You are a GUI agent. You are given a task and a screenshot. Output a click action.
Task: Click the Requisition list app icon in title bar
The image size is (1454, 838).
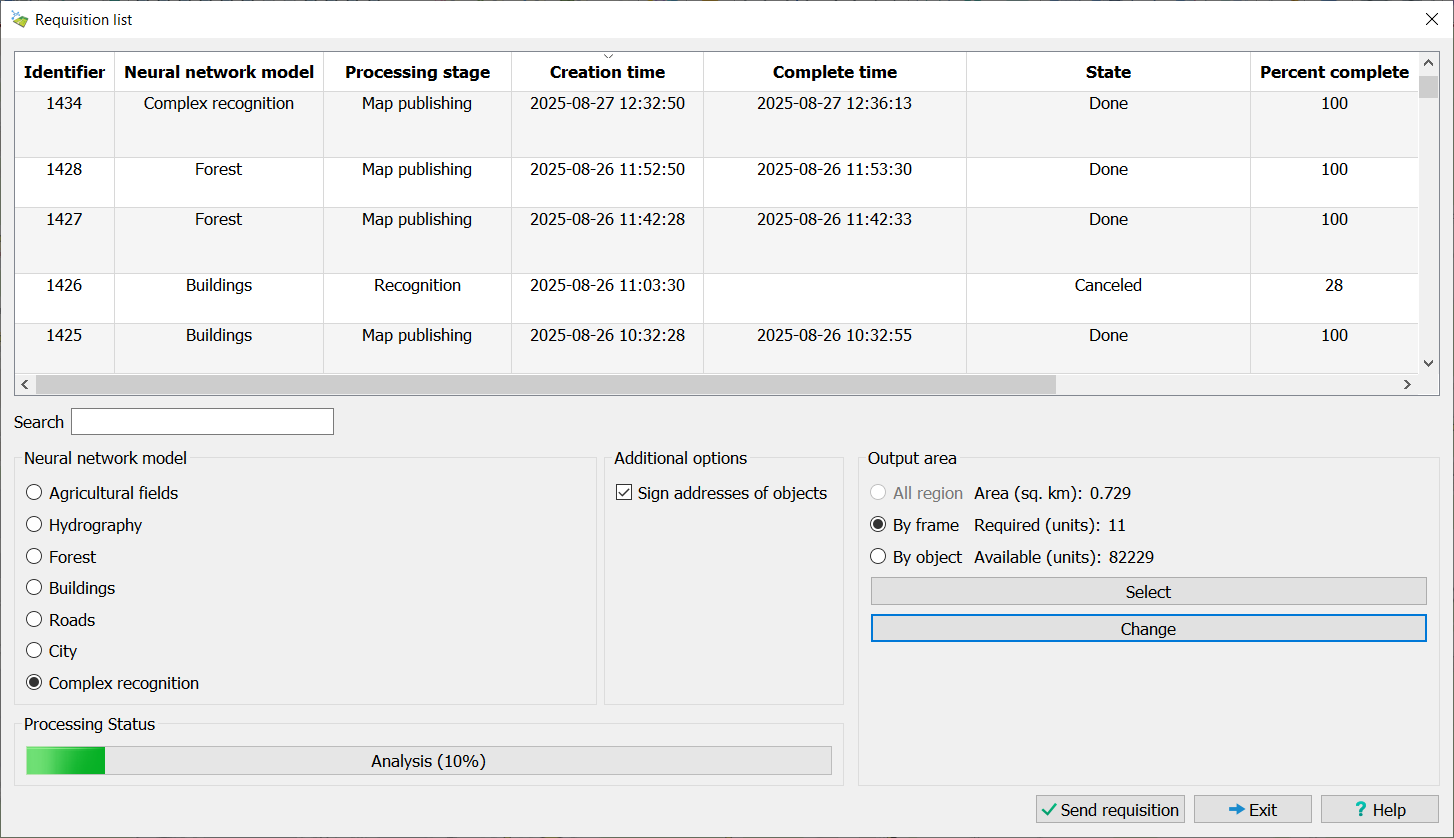(19, 19)
